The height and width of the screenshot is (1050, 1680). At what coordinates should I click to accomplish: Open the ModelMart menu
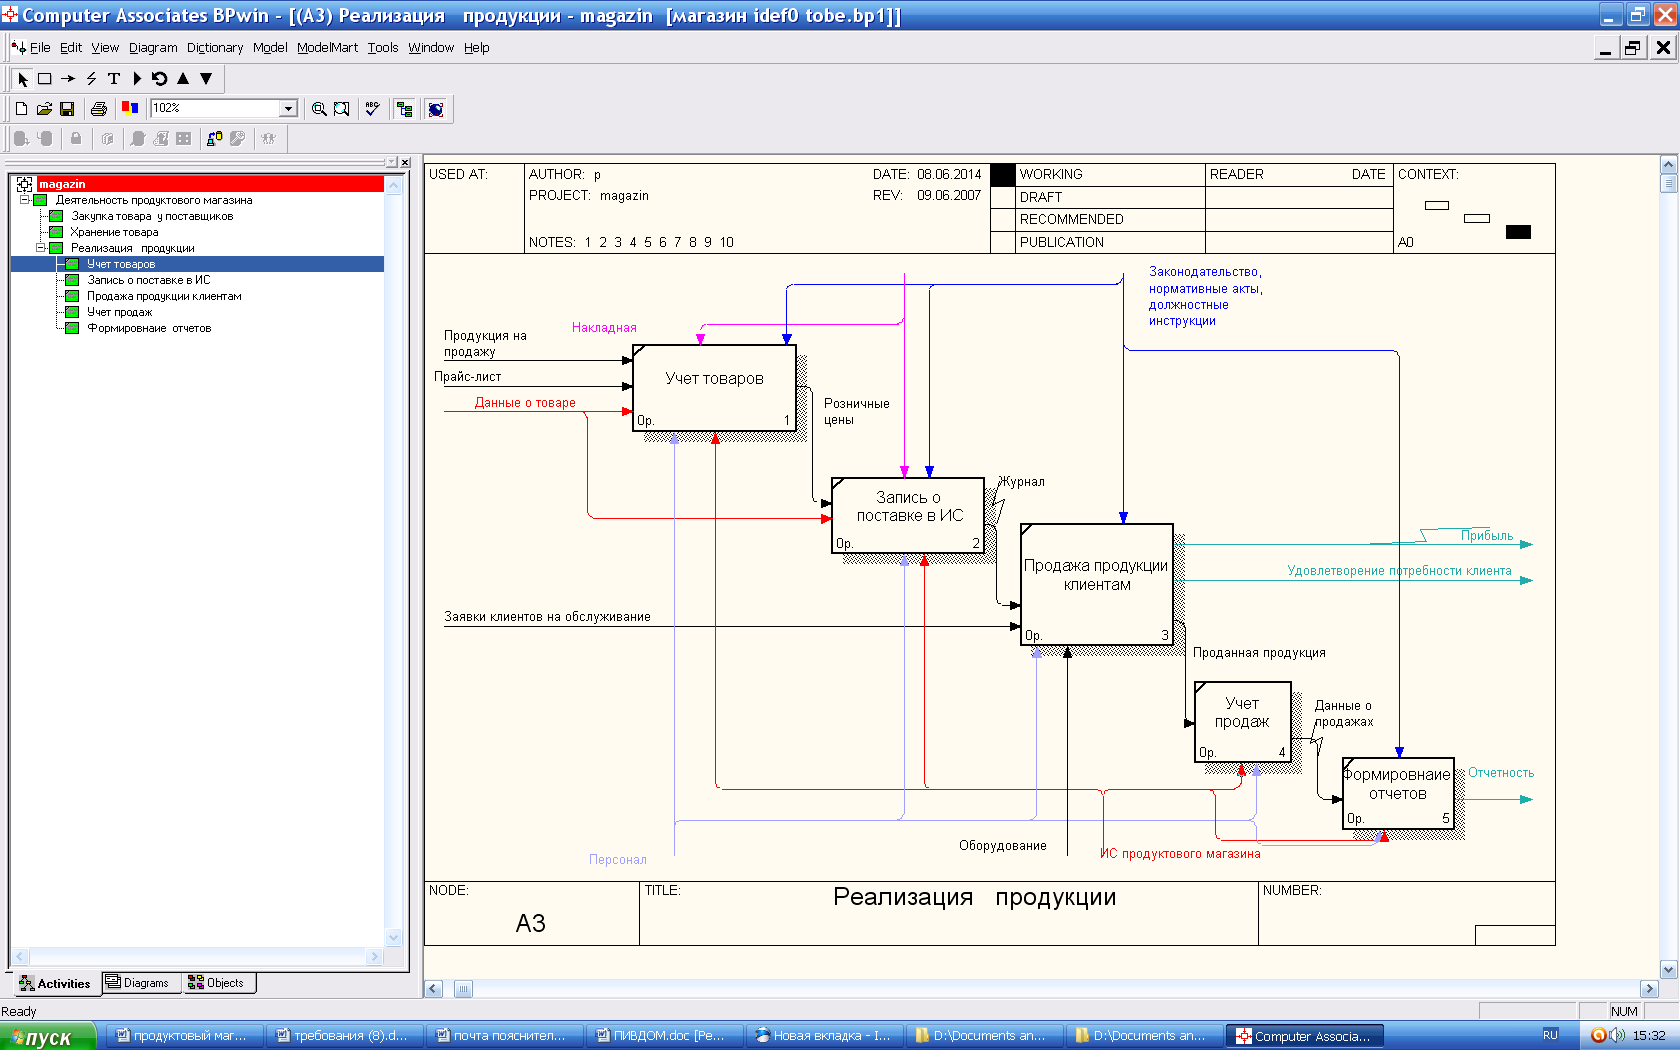(x=327, y=47)
